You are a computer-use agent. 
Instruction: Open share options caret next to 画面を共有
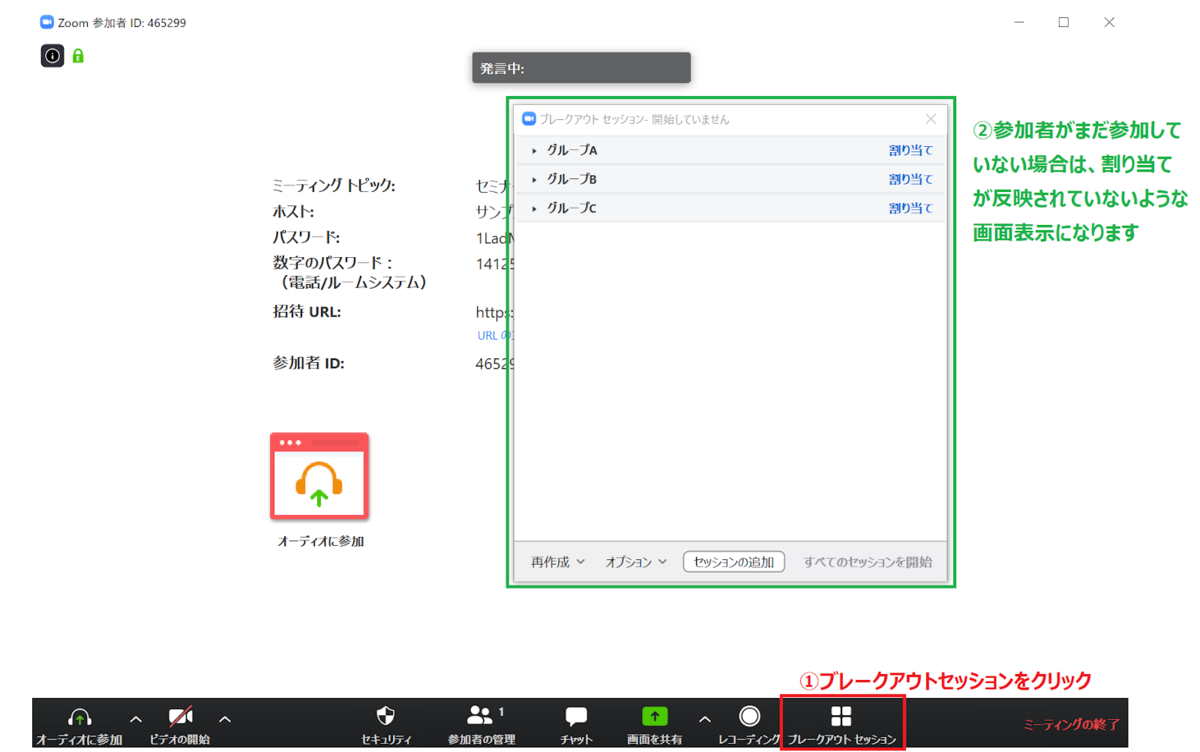(x=705, y=719)
